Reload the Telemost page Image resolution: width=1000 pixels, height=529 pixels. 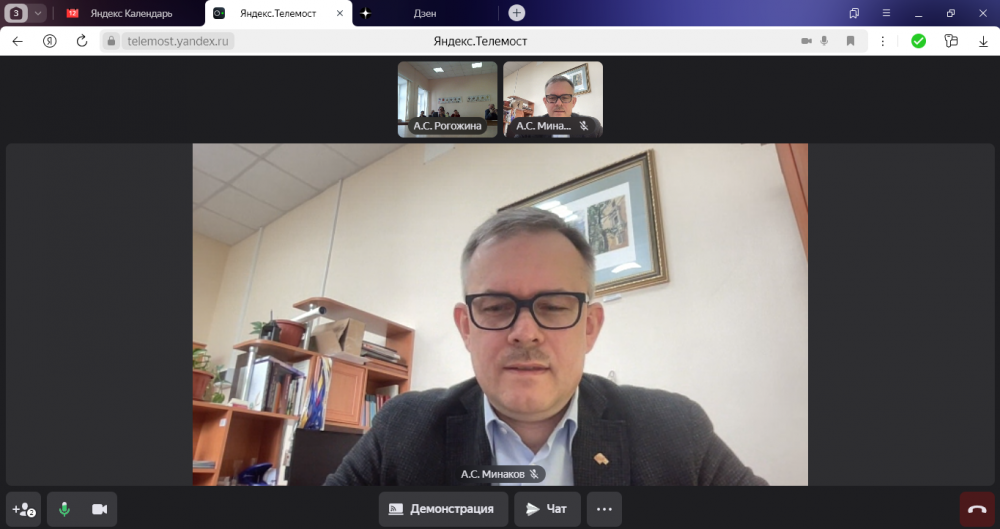click(x=82, y=41)
